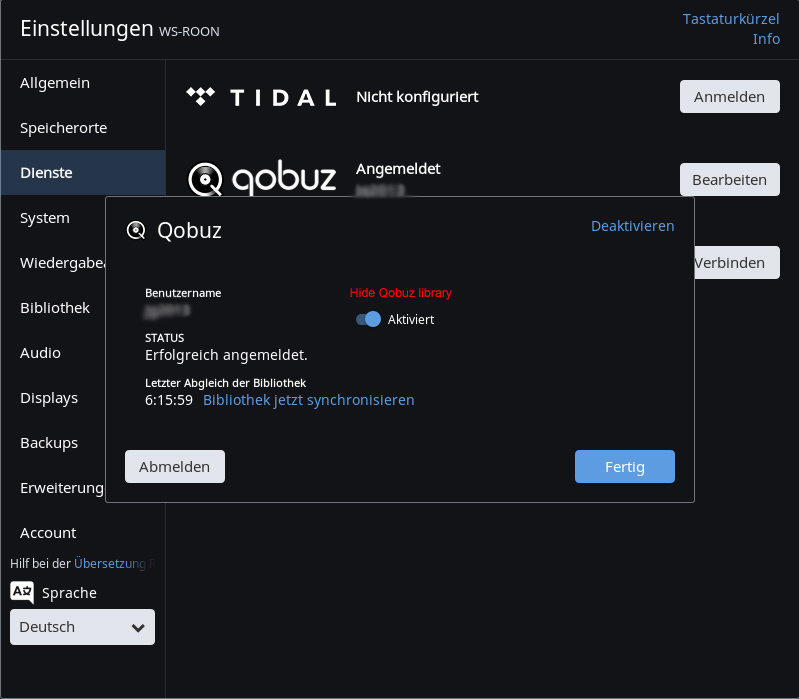
Task: Click the Deaktivieren link
Action: [x=632, y=226]
